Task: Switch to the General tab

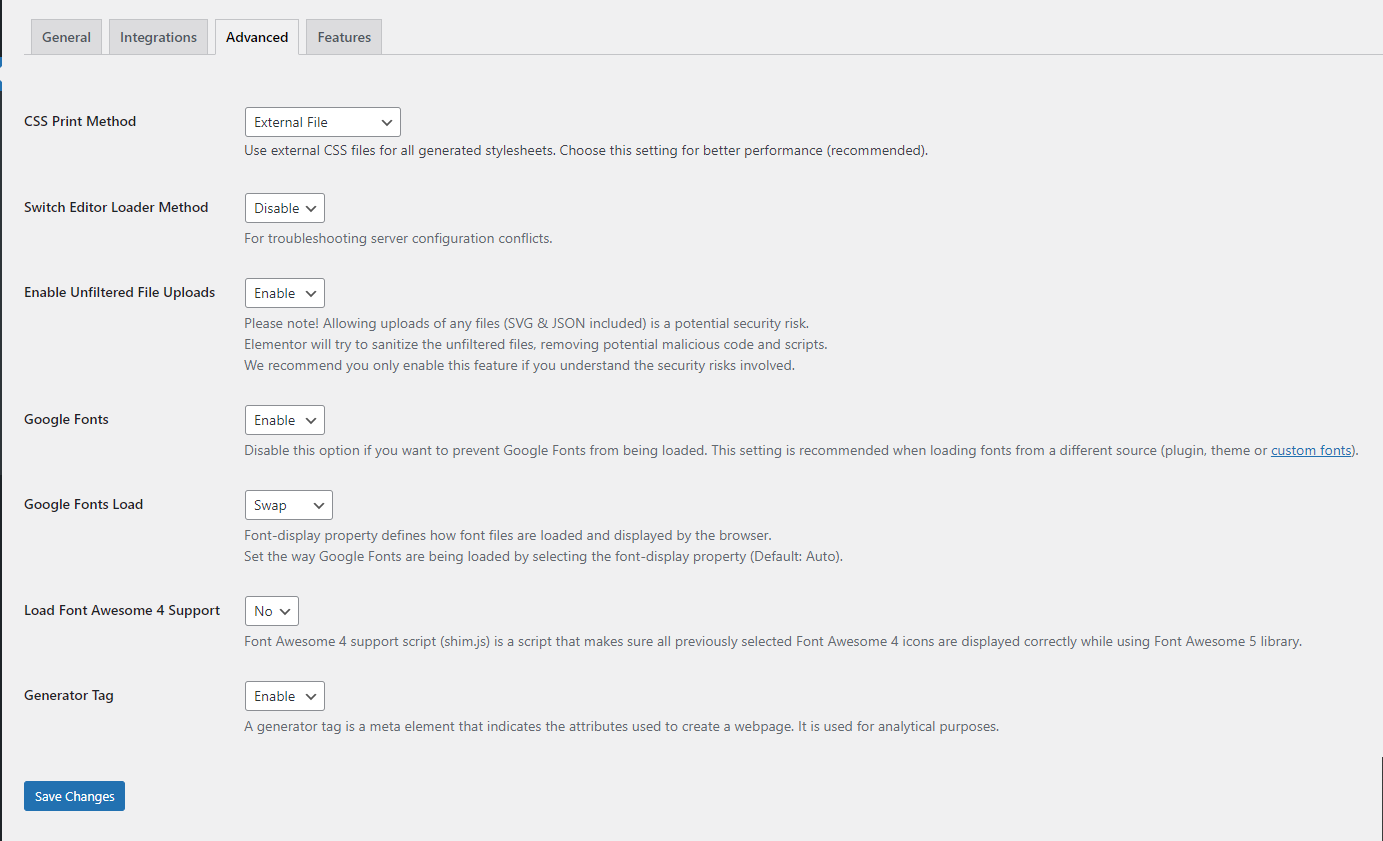Action: click(x=66, y=37)
